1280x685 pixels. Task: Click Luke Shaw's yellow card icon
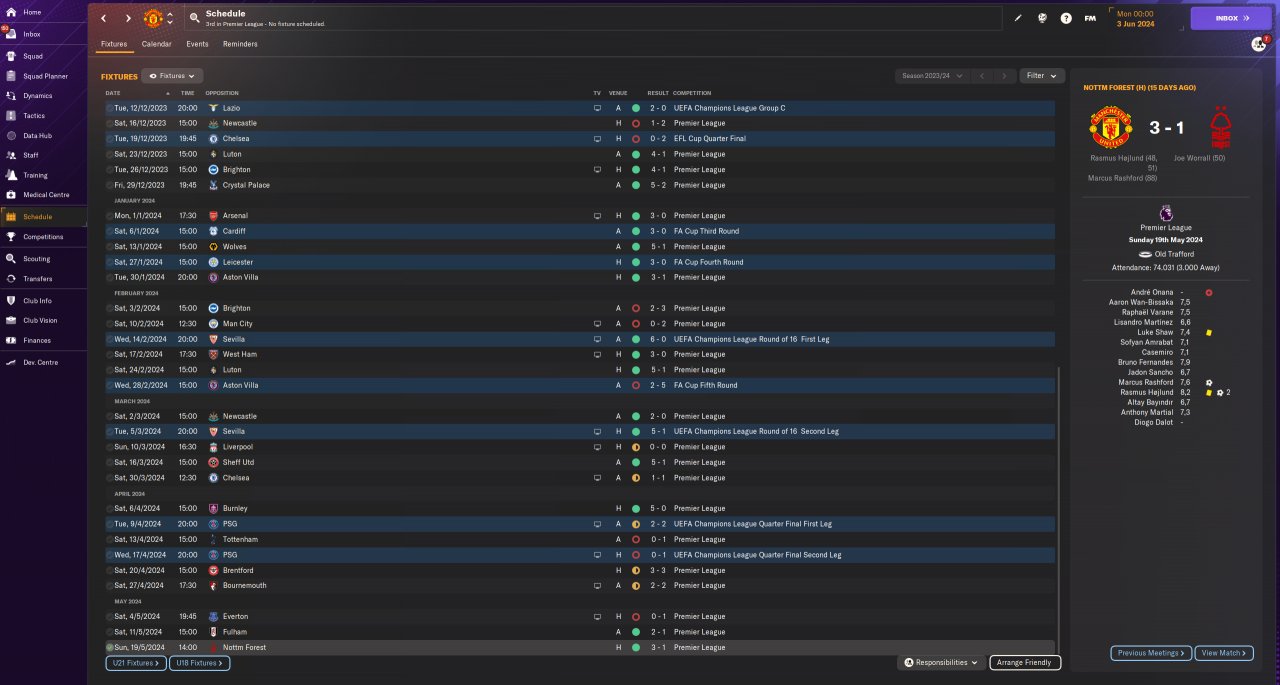[x=1209, y=332]
